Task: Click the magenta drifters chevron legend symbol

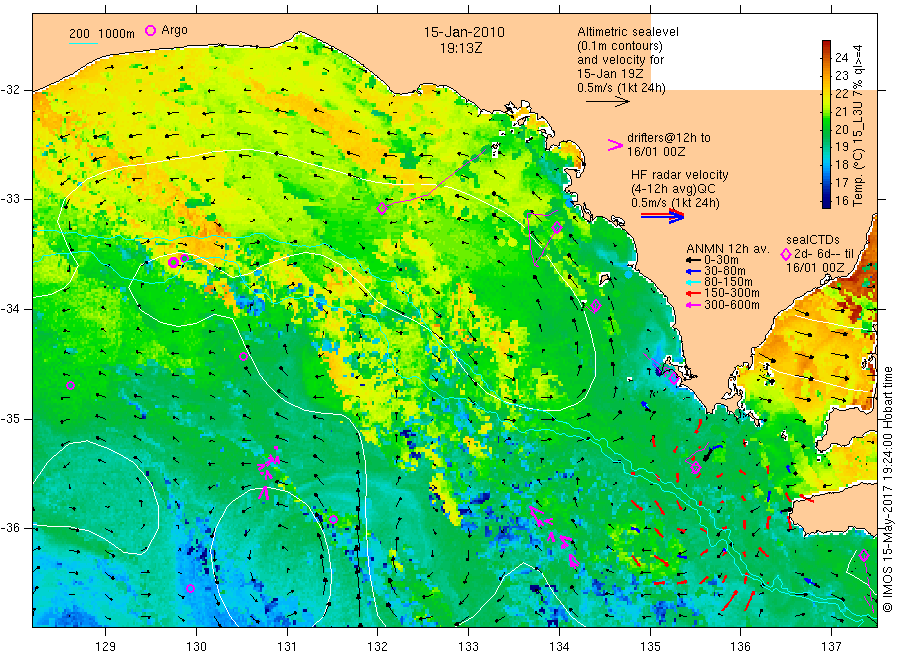Action: 615,145
